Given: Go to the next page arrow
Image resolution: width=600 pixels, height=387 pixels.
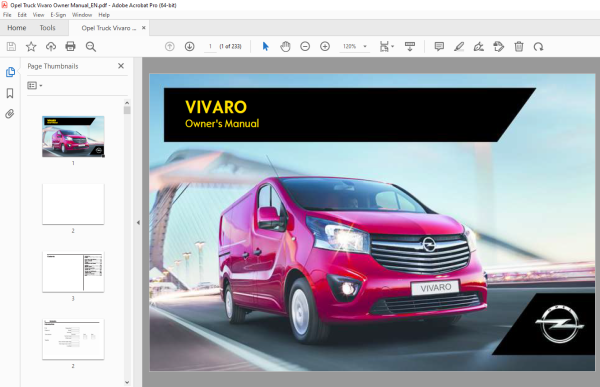Looking at the screenshot, I should (x=189, y=47).
